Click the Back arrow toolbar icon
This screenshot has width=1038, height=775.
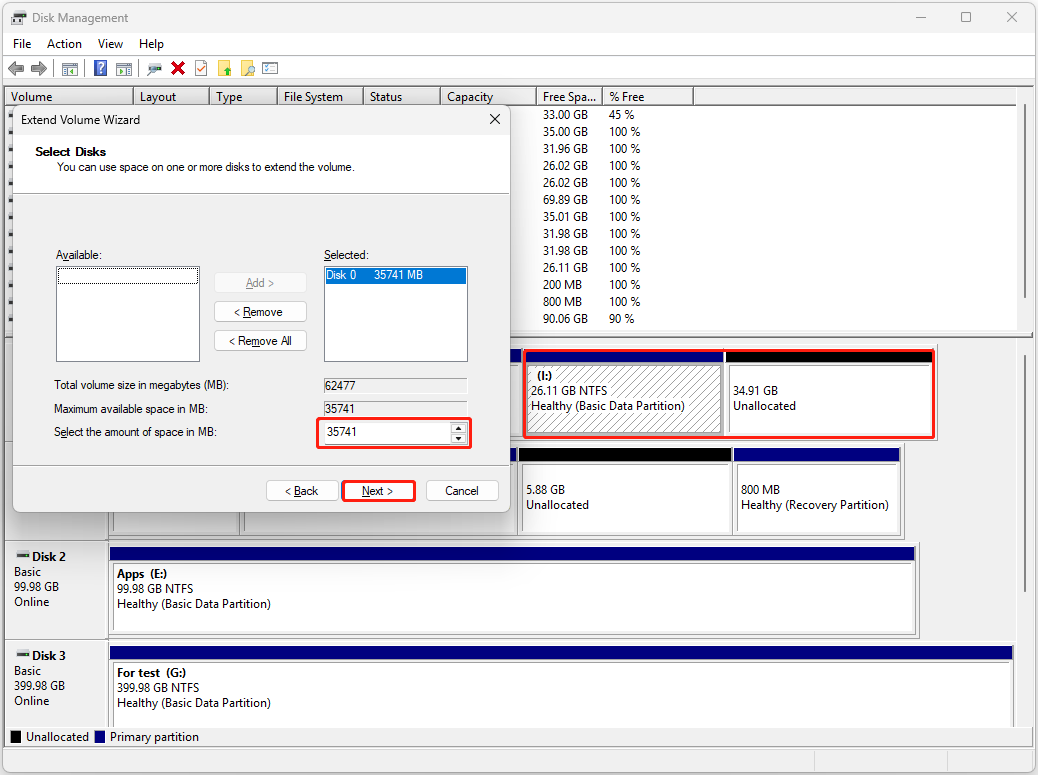pyautogui.click(x=16, y=68)
